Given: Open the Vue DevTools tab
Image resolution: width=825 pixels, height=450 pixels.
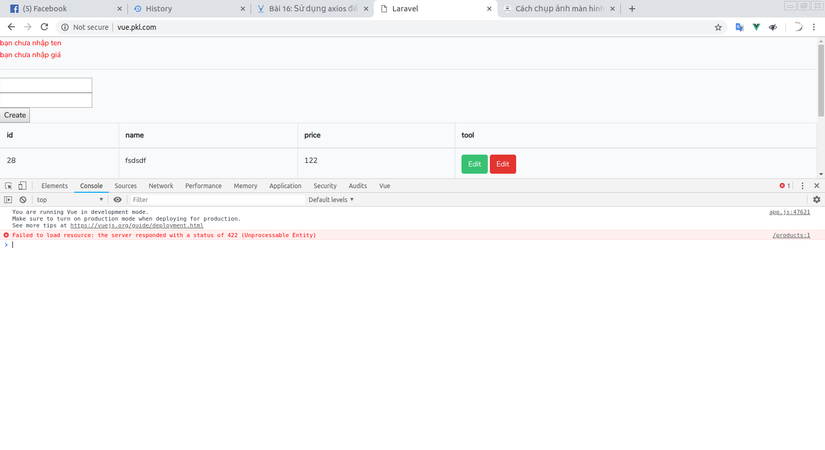Looking at the screenshot, I should coord(385,186).
